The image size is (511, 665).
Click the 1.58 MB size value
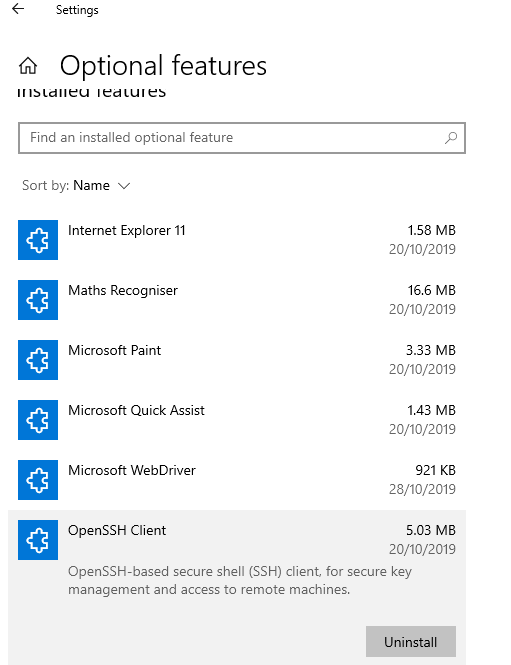coord(431,230)
